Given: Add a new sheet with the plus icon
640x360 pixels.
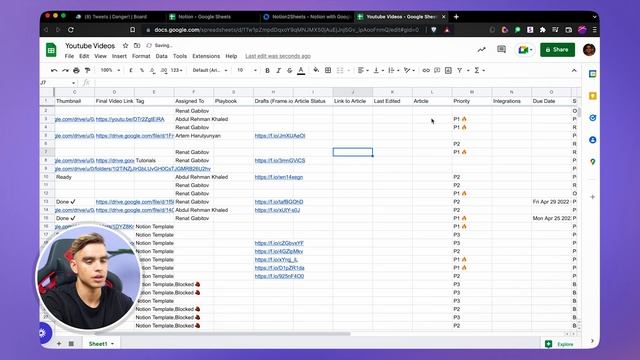Looking at the screenshot, I should click(x=59, y=344).
